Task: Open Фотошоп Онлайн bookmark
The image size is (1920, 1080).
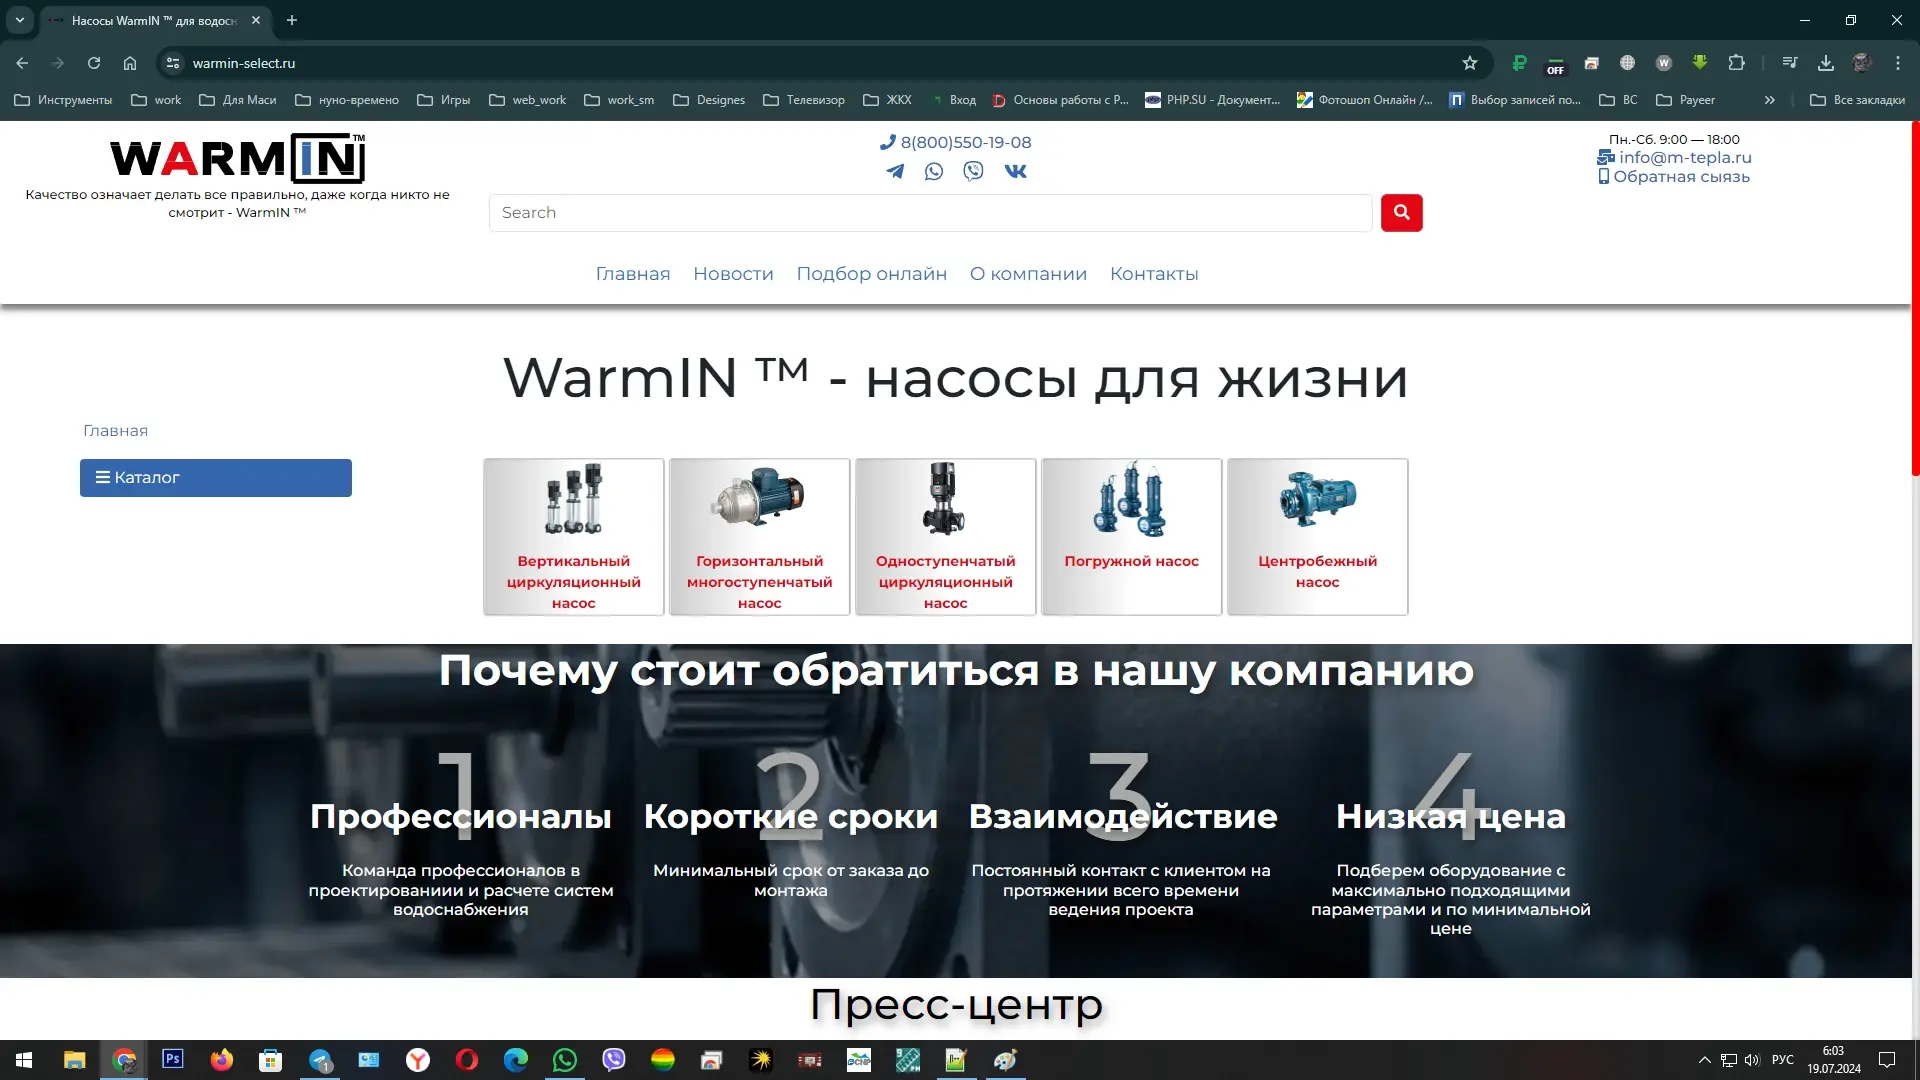Action: pos(1365,100)
